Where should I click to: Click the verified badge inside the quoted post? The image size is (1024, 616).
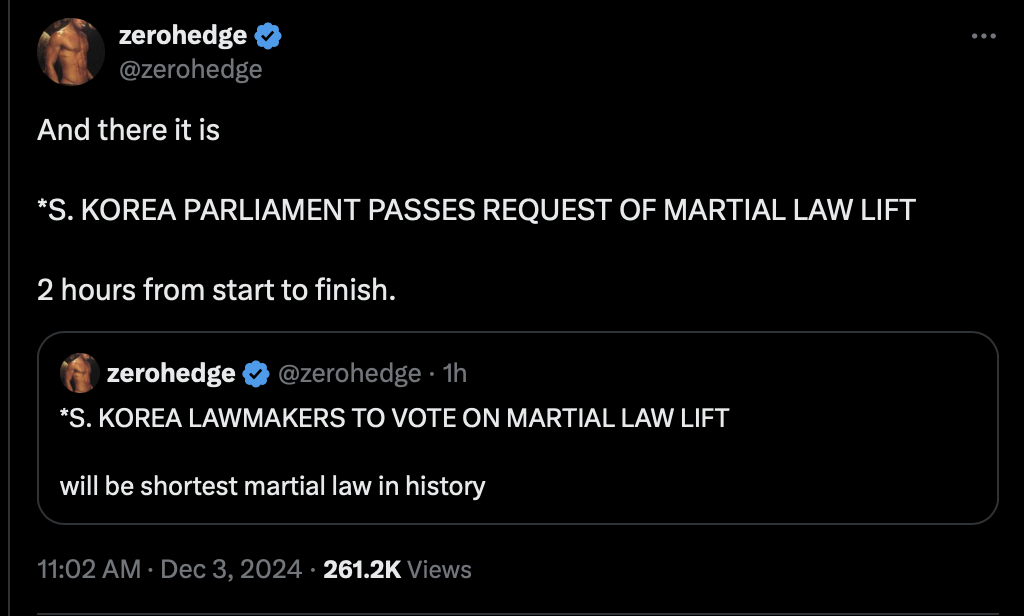coord(256,374)
